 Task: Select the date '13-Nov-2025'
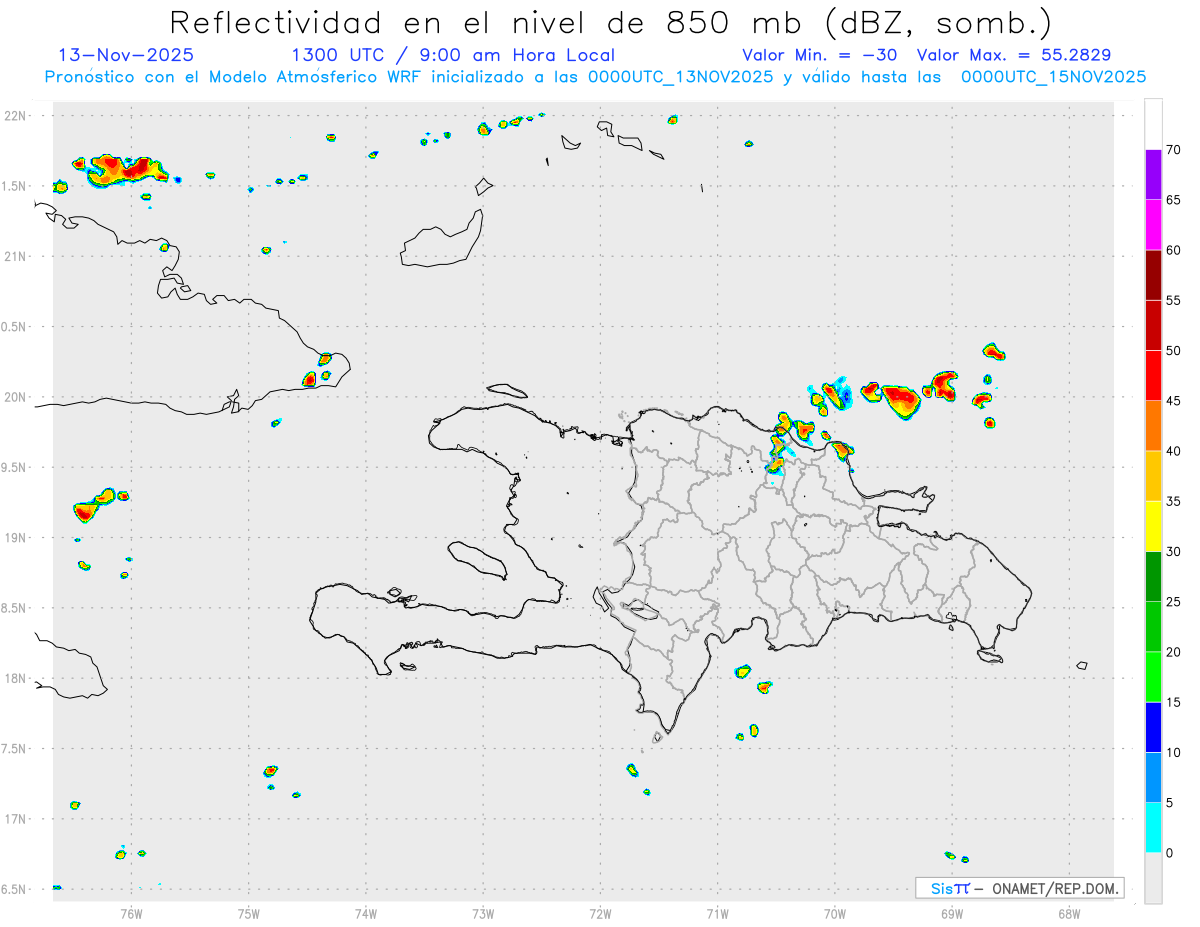(126, 55)
